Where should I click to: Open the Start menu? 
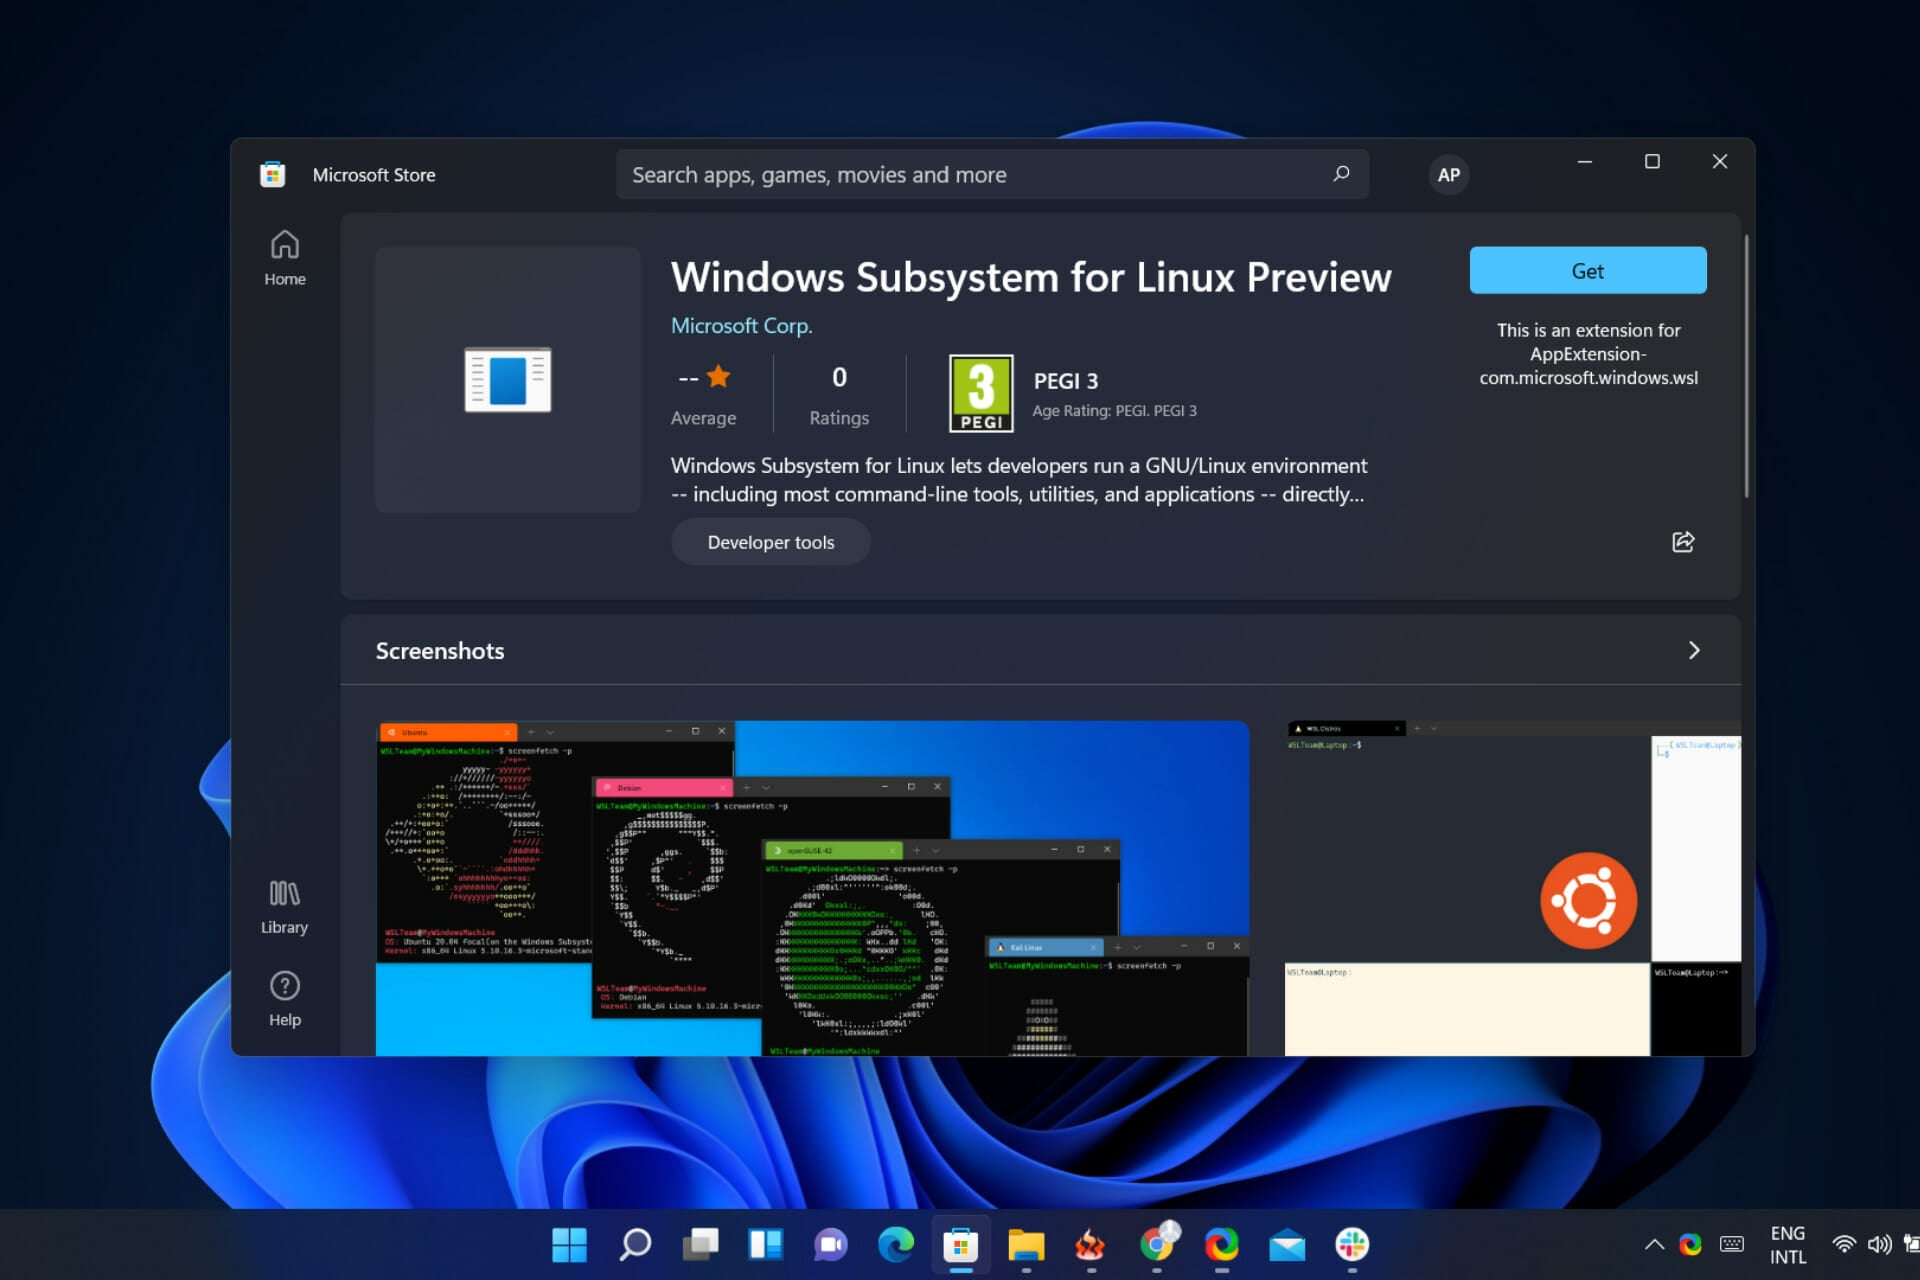569,1245
